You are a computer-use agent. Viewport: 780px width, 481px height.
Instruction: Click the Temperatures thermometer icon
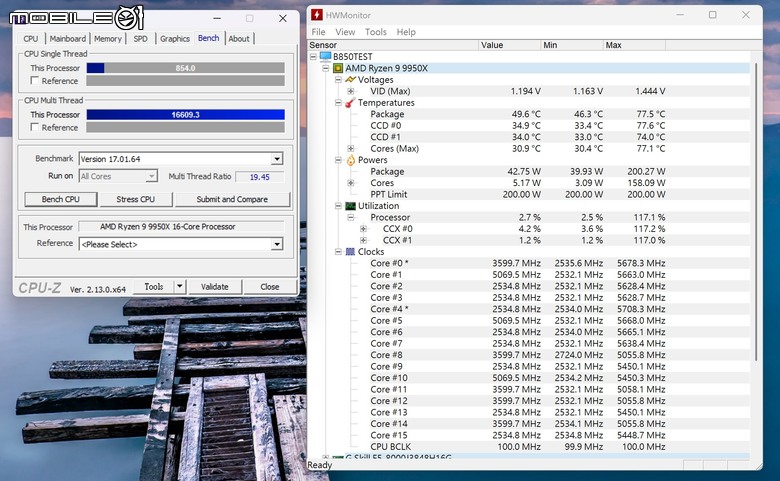tap(350, 102)
